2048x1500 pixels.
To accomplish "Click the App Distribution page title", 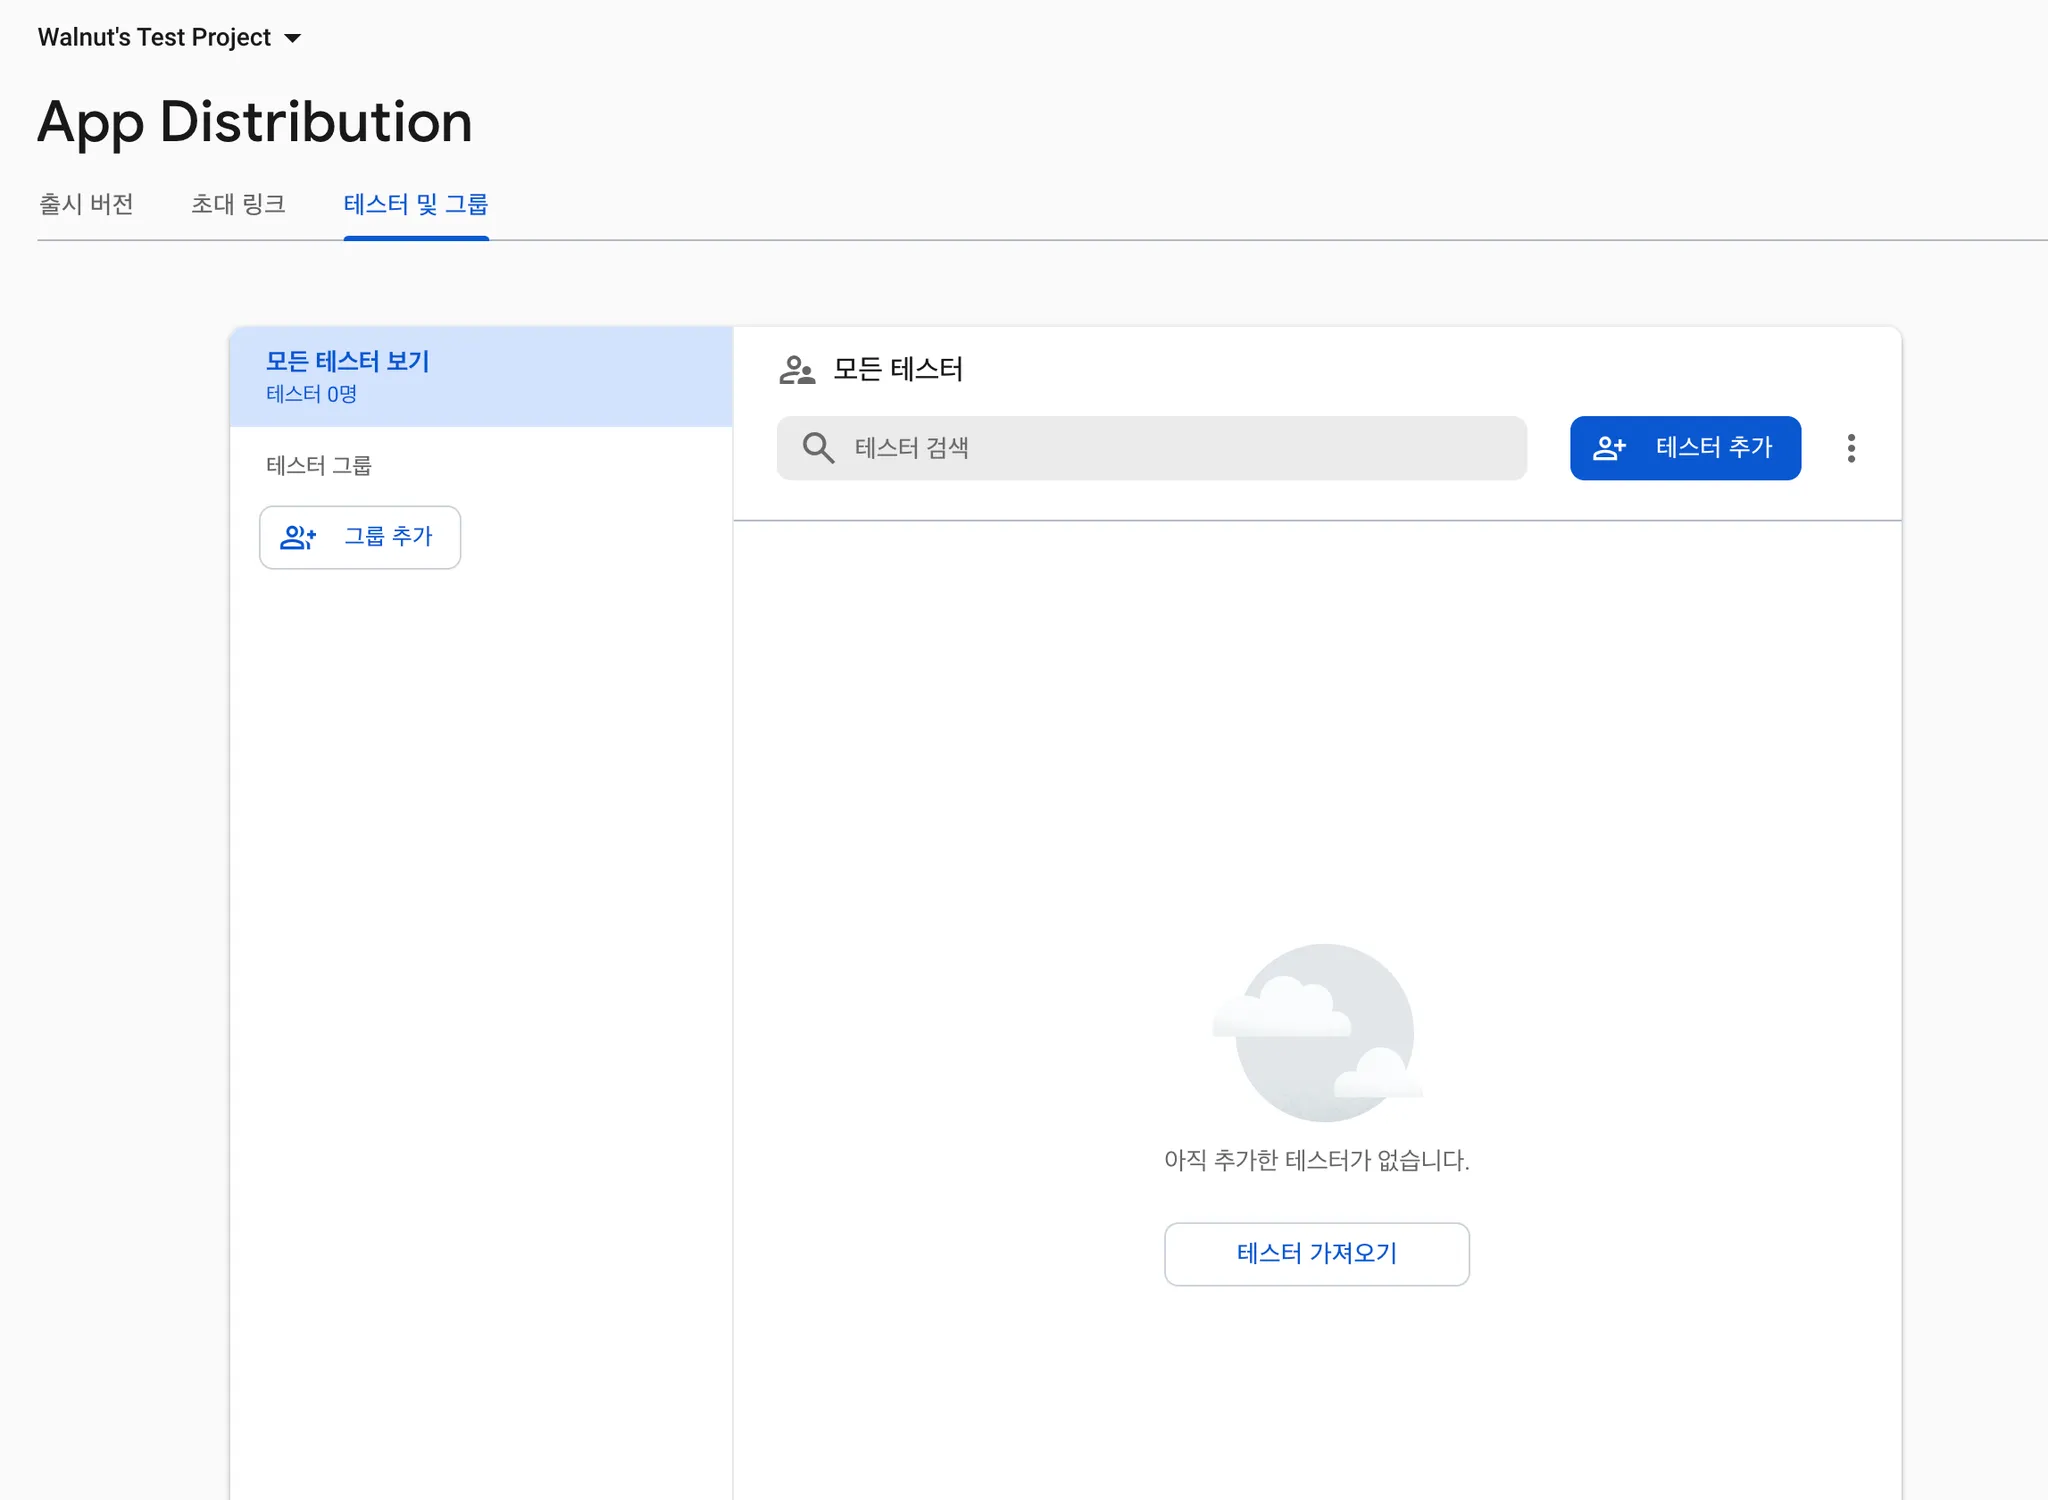I will [x=255, y=122].
